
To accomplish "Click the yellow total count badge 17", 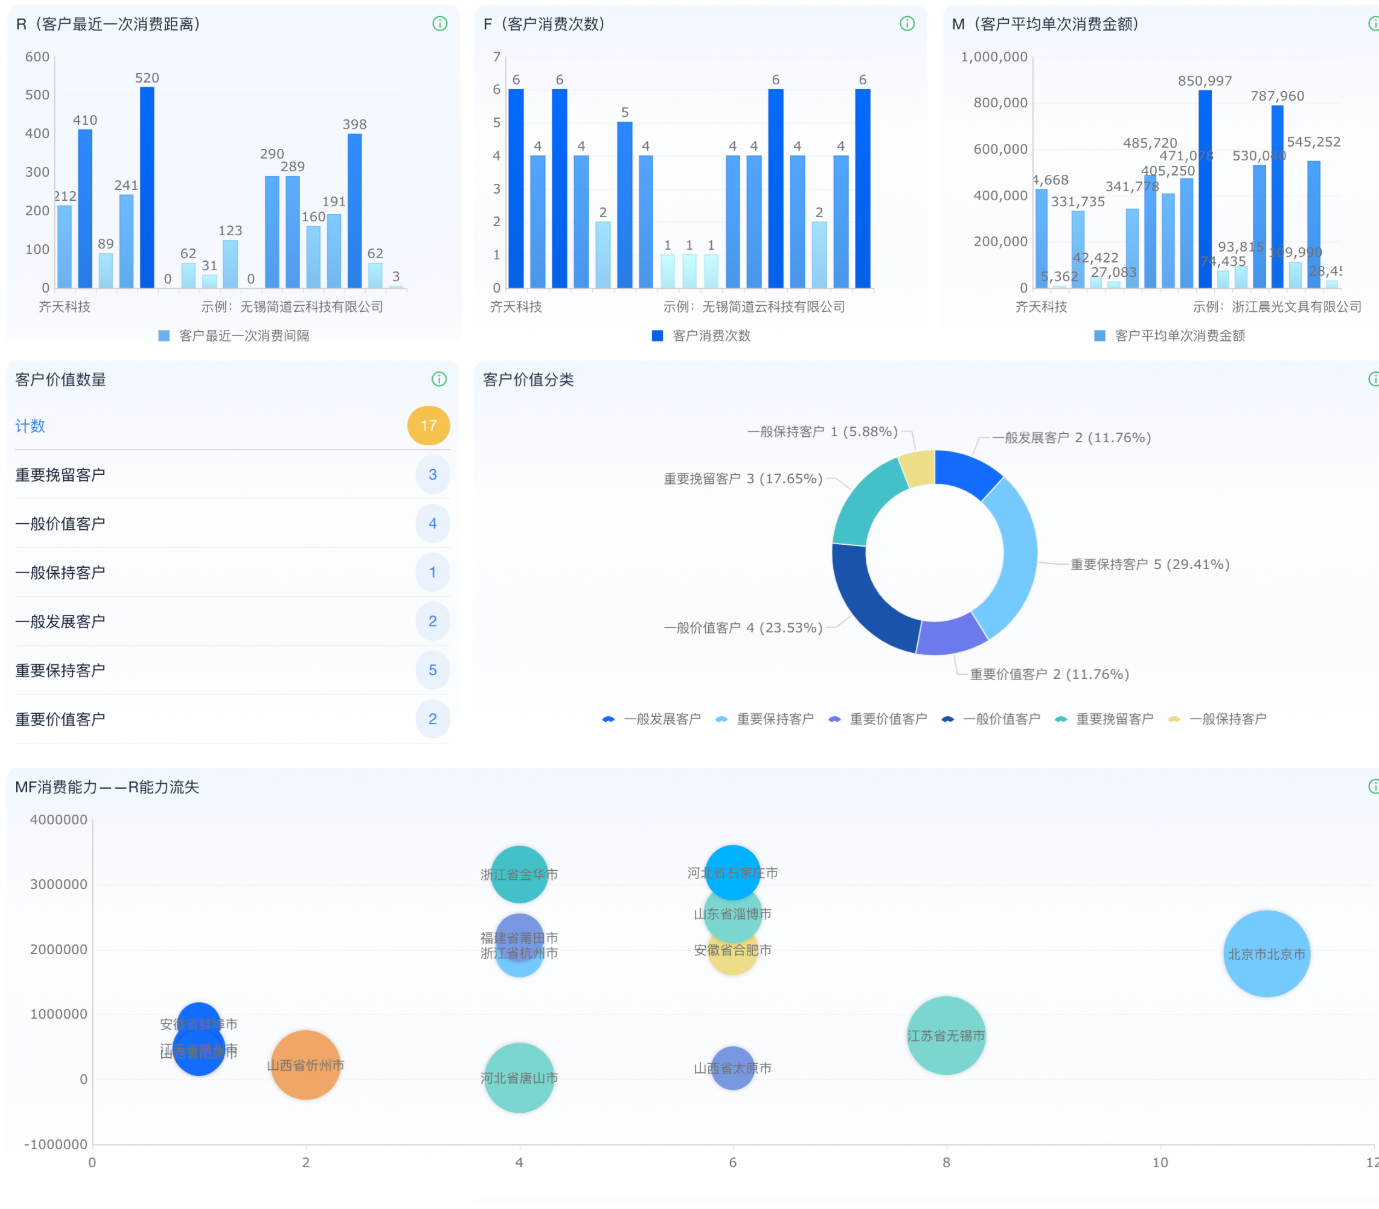I will [x=428, y=426].
